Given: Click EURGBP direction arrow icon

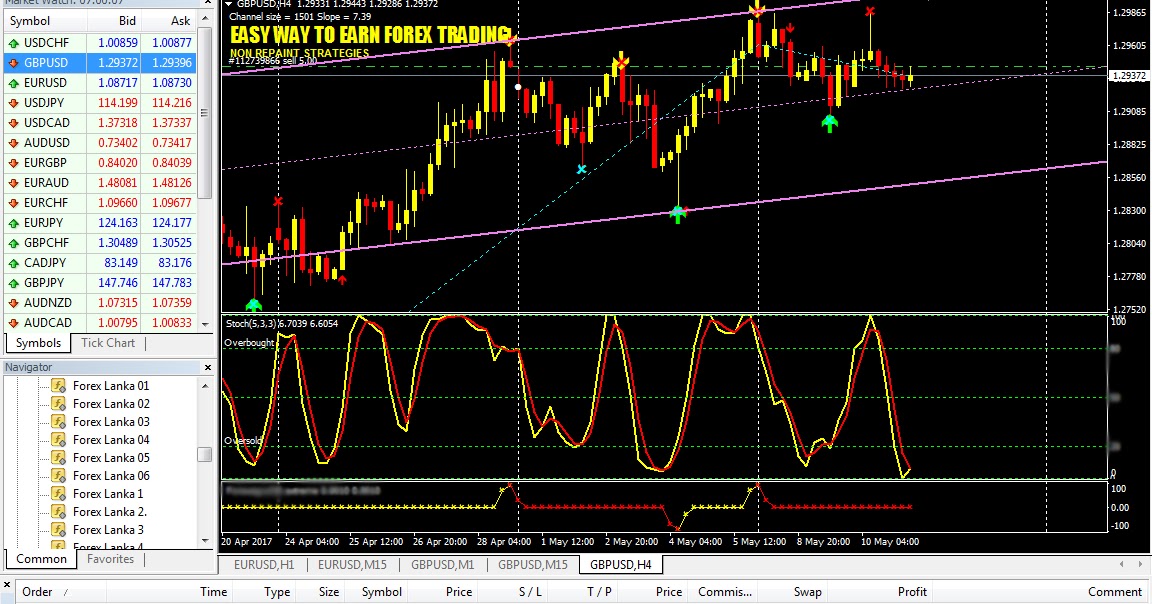Looking at the screenshot, I should click(x=13, y=163).
